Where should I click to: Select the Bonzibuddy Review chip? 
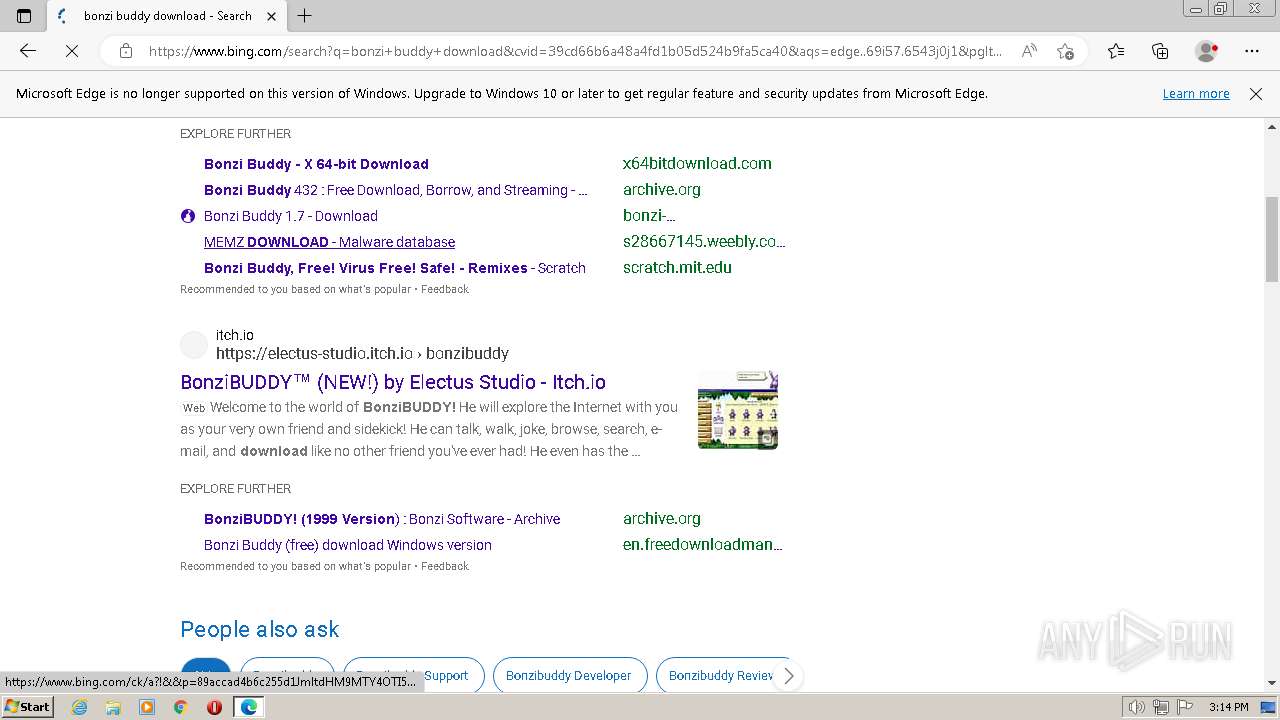pyautogui.click(x=720, y=676)
